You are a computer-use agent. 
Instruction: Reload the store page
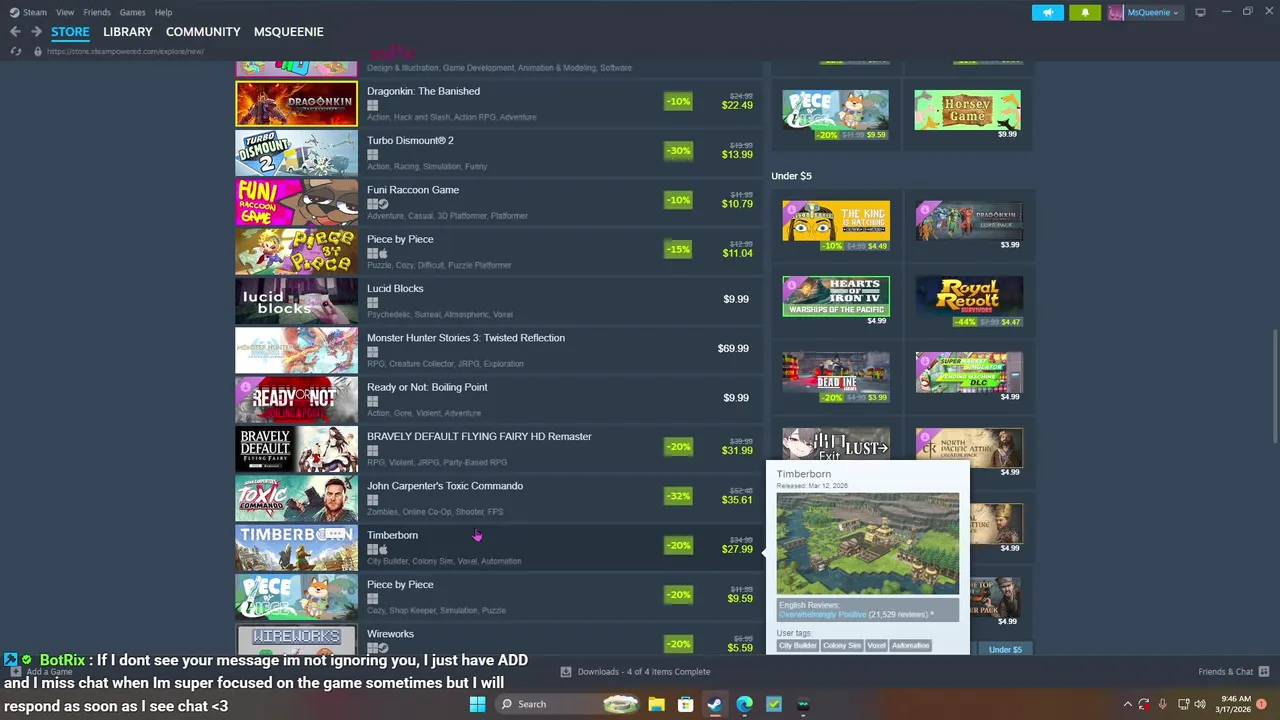pyautogui.click(x=15, y=51)
